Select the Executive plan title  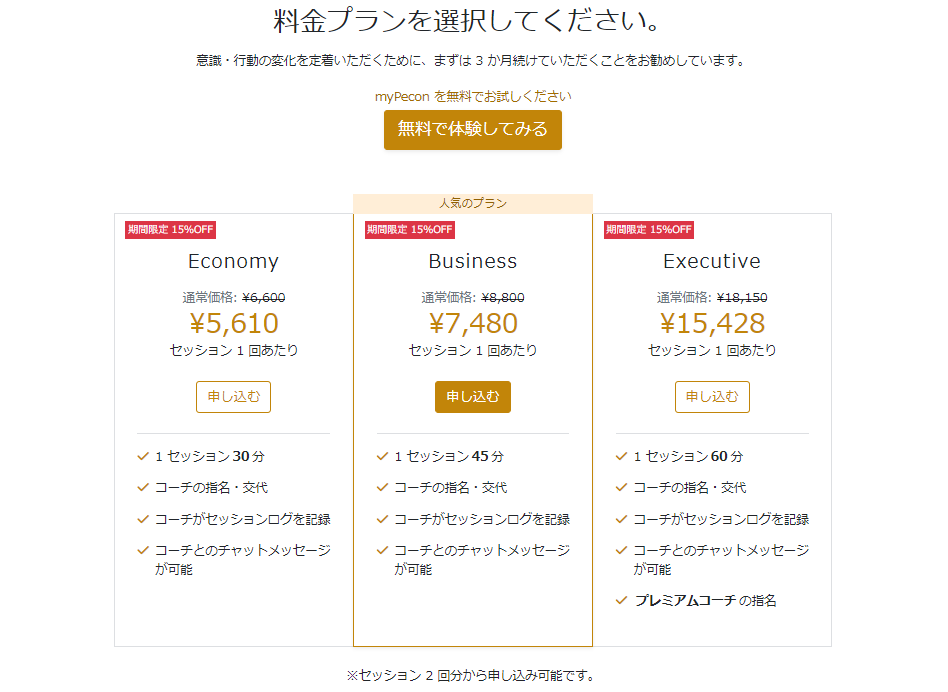point(712,261)
